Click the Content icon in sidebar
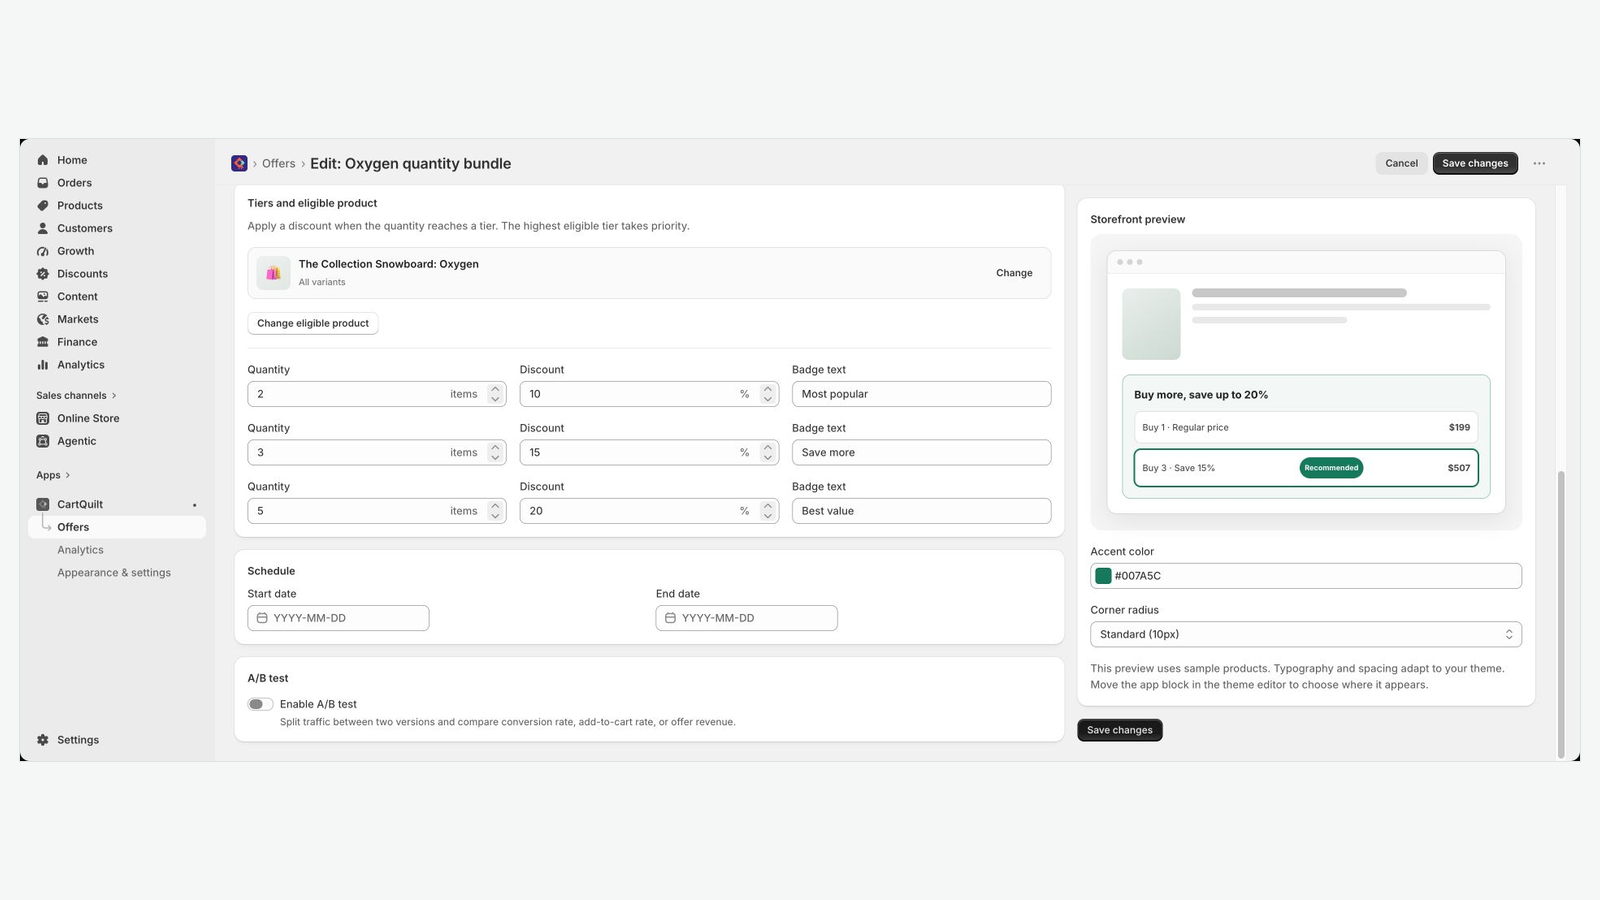Image resolution: width=1600 pixels, height=900 pixels. (x=43, y=297)
